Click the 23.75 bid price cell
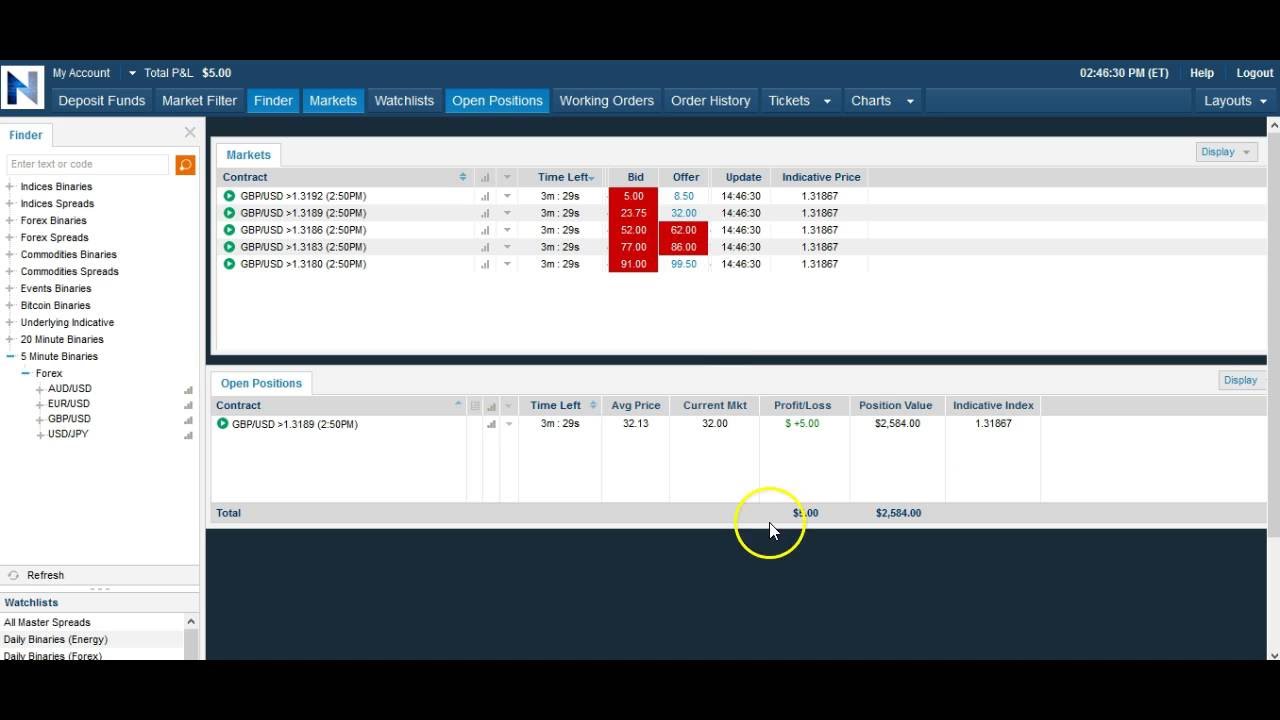The width and height of the screenshot is (1280, 720). click(633, 213)
